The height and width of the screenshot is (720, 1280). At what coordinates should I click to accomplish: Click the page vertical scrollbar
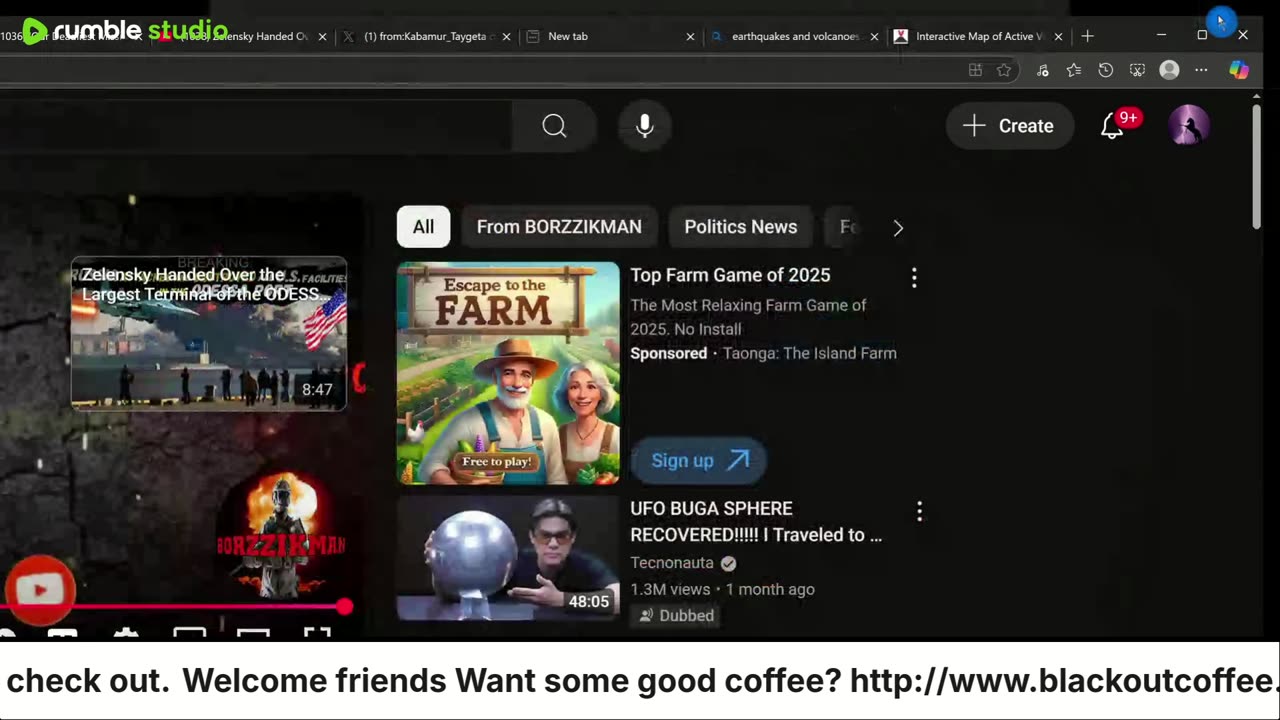(1257, 168)
